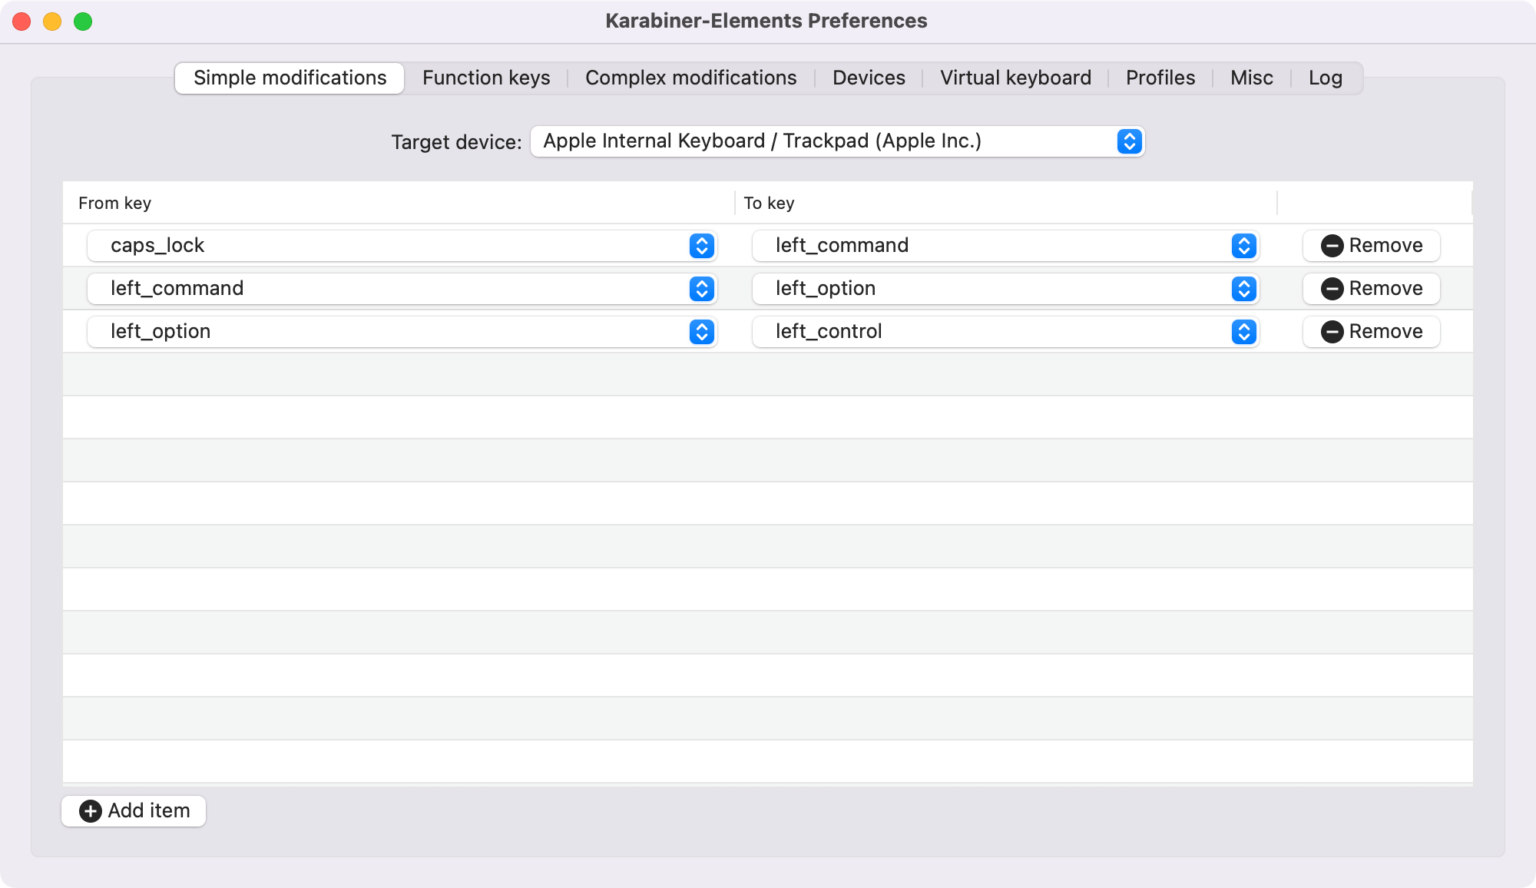1536x888 pixels.
Task: View the Log tab
Action: [1325, 78]
